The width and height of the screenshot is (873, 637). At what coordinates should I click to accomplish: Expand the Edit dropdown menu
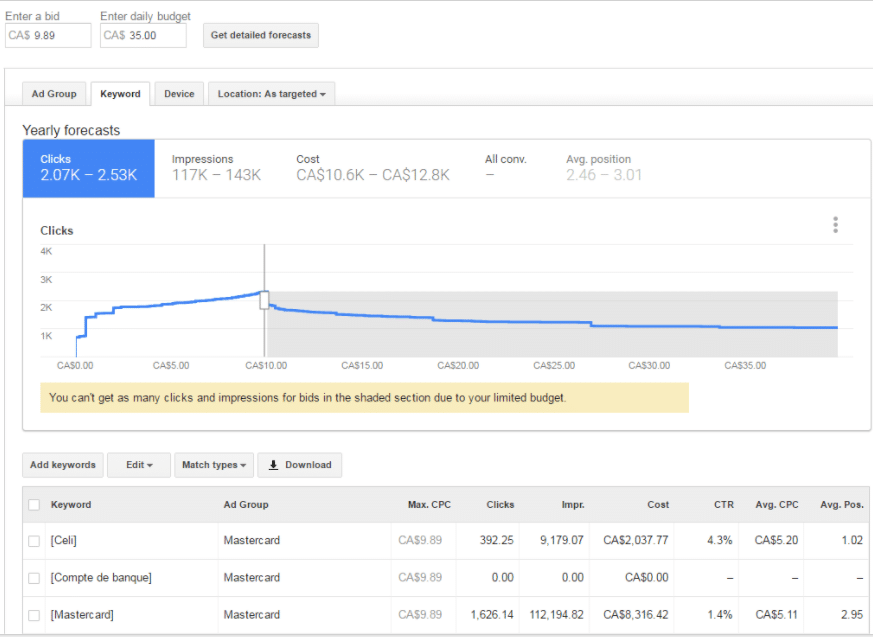click(x=139, y=465)
